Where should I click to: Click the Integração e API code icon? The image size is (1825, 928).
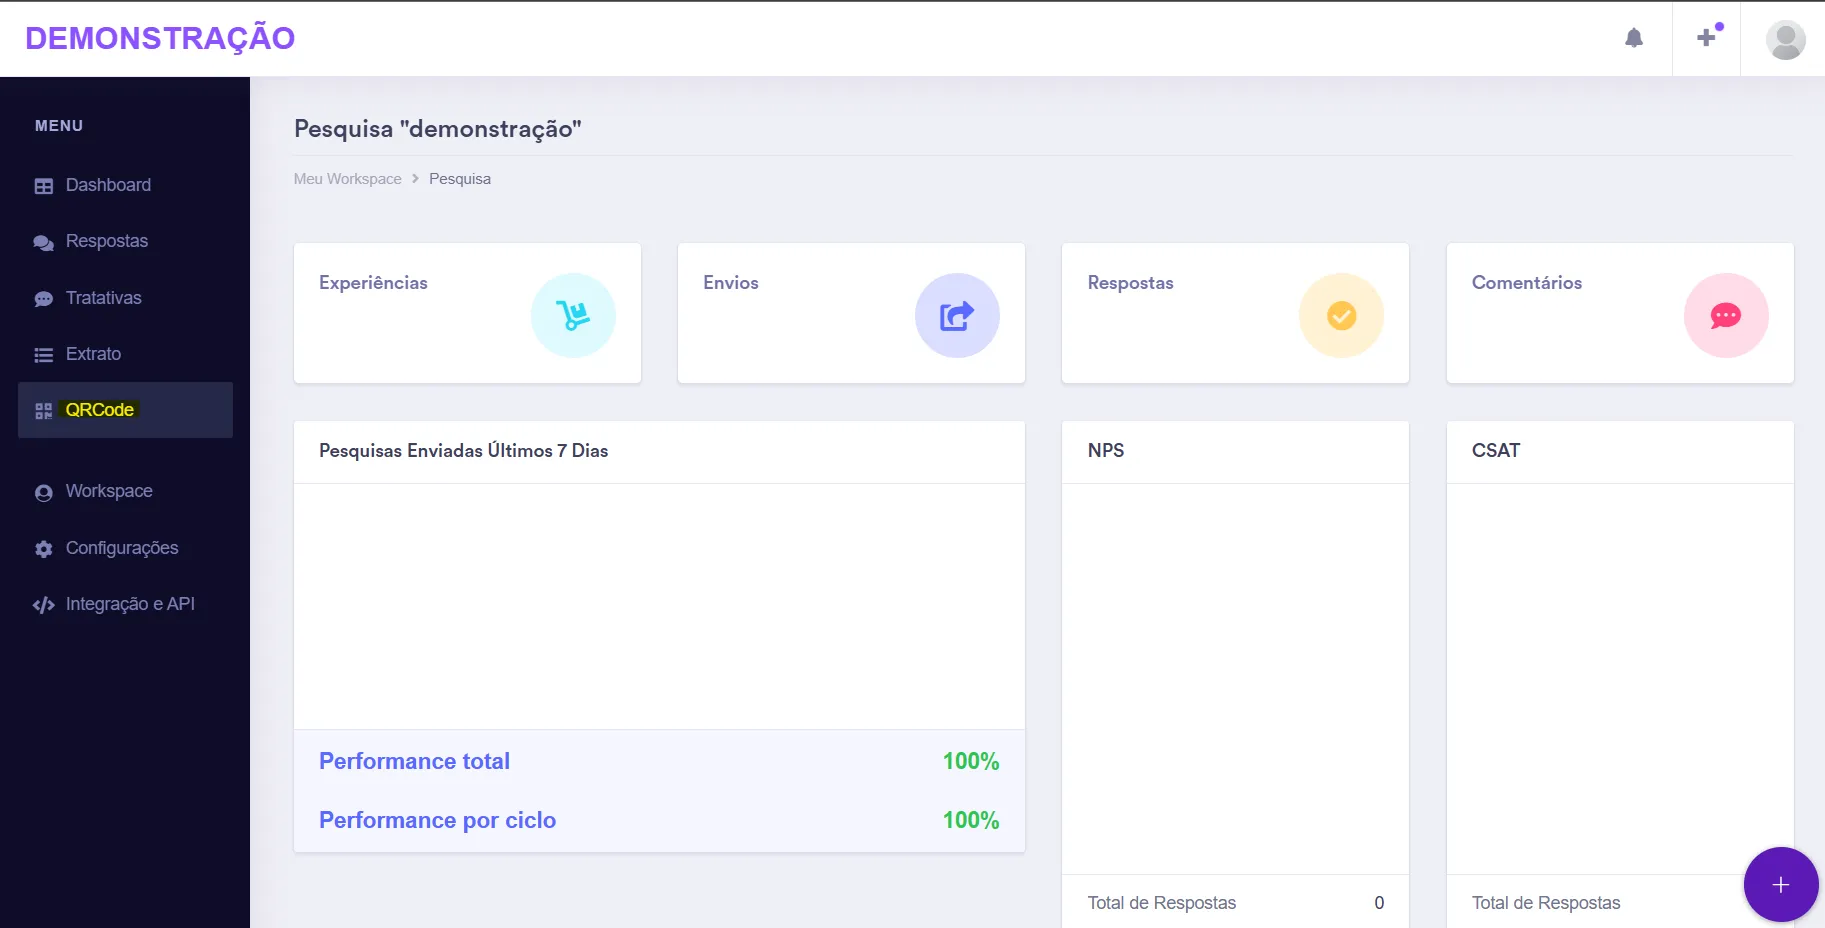point(43,605)
